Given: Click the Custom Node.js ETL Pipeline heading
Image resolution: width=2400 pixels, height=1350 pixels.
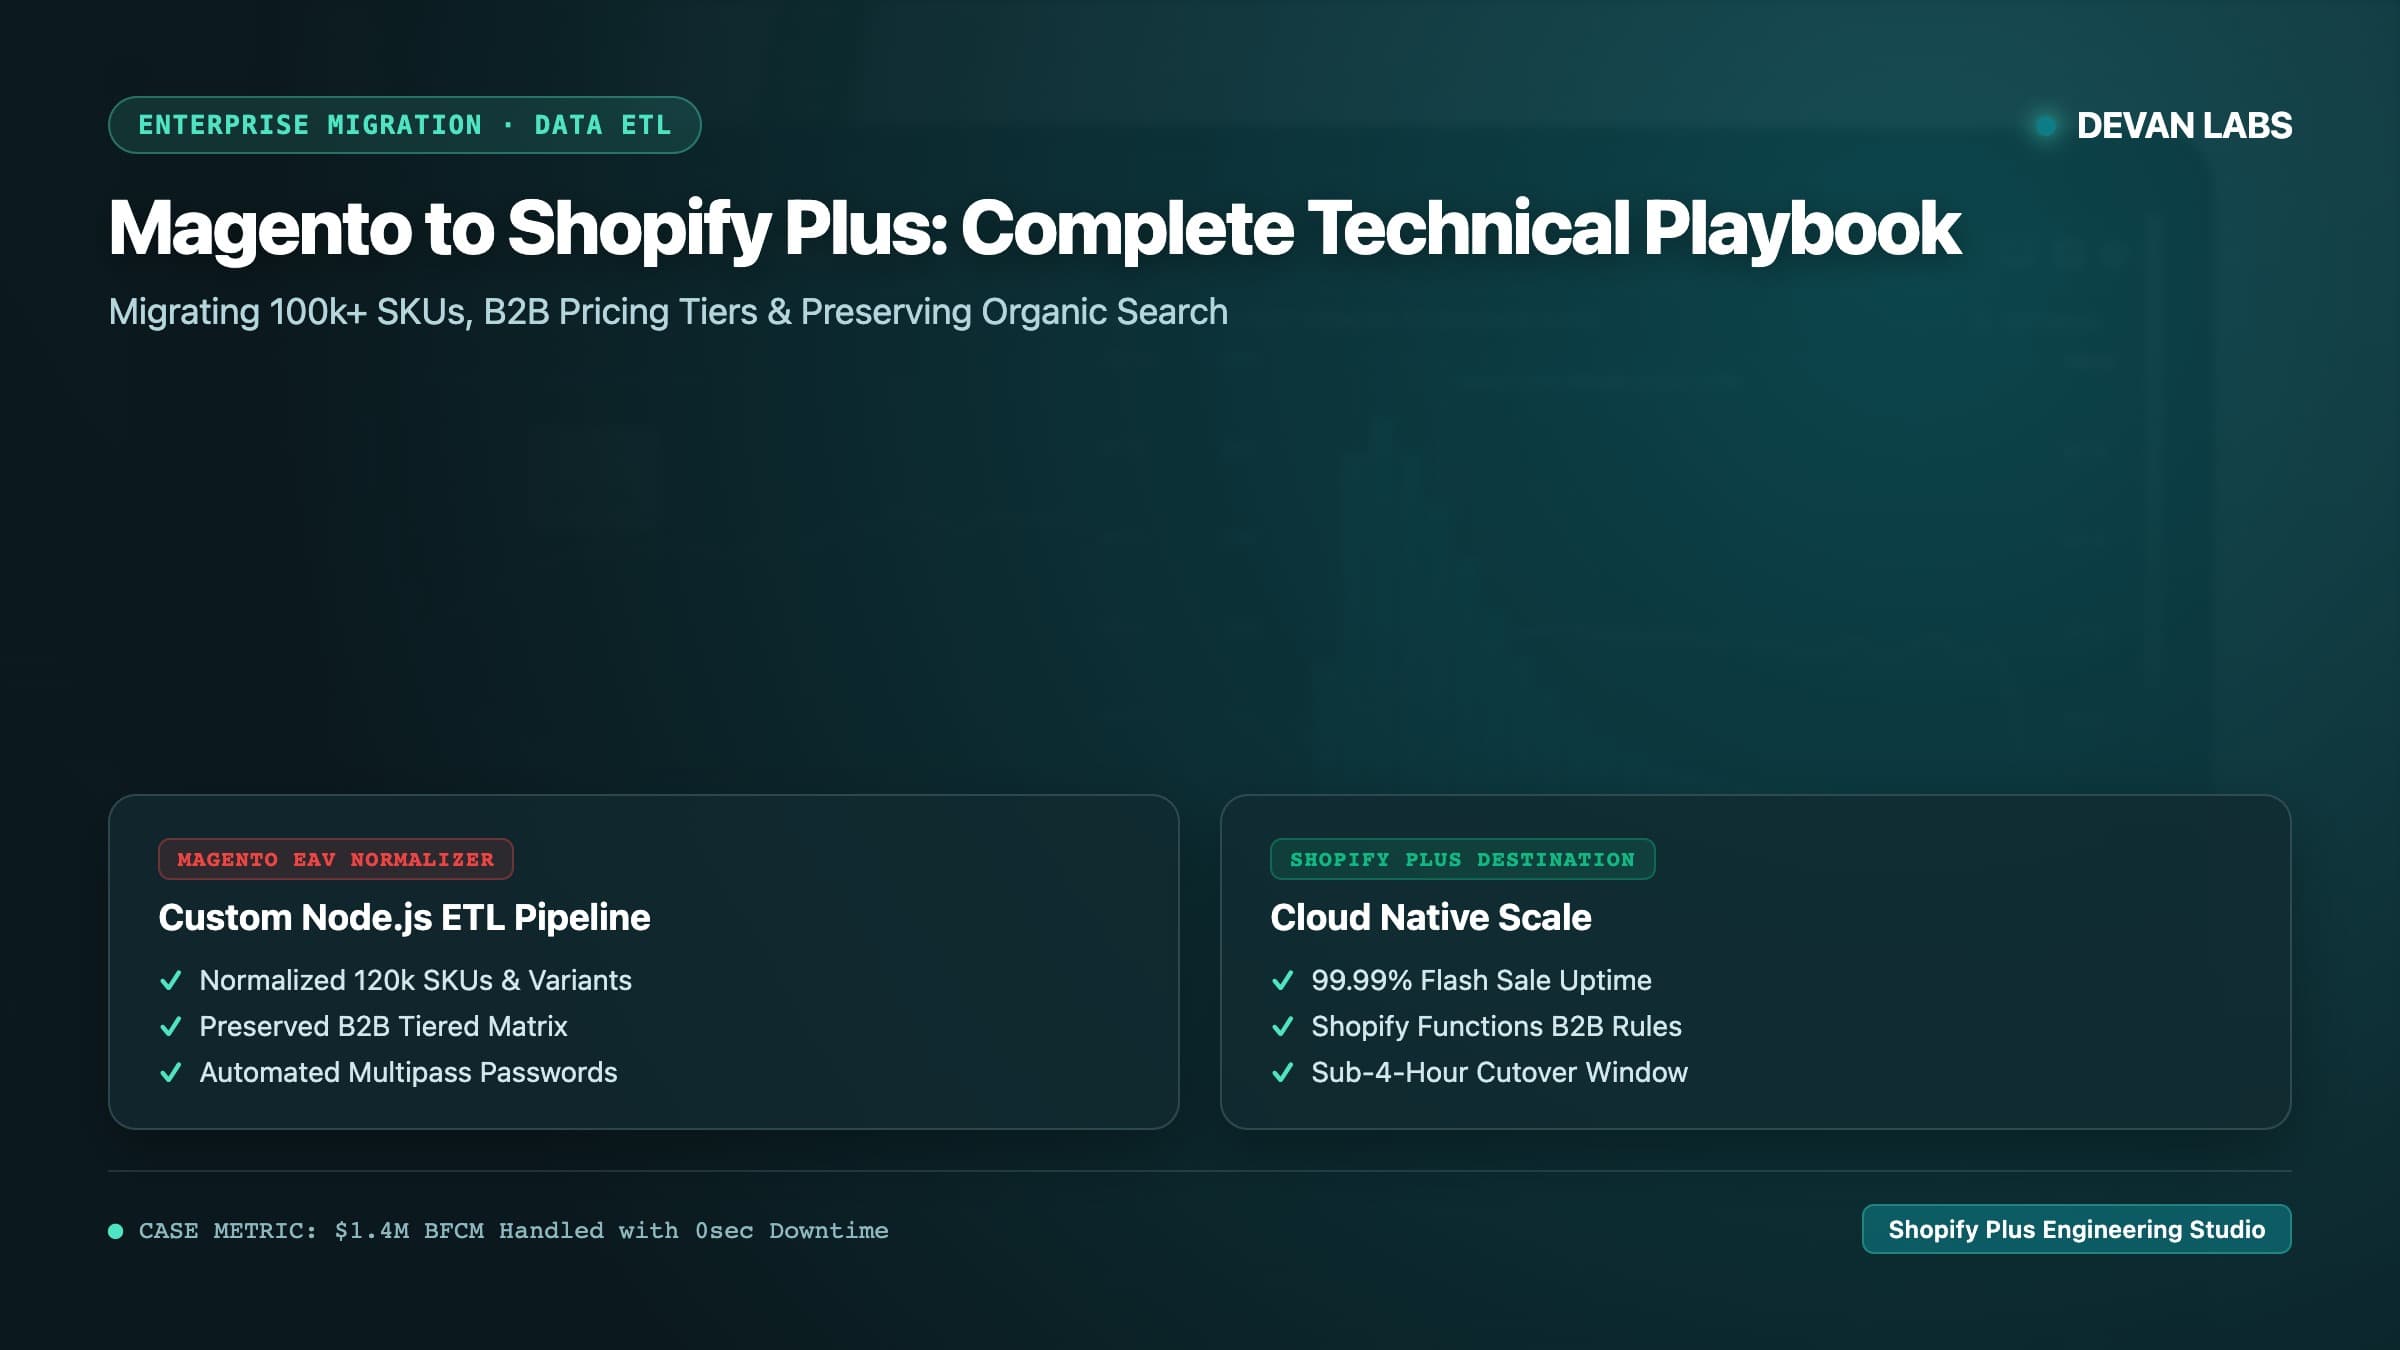Looking at the screenshot, I should (404, 917).
